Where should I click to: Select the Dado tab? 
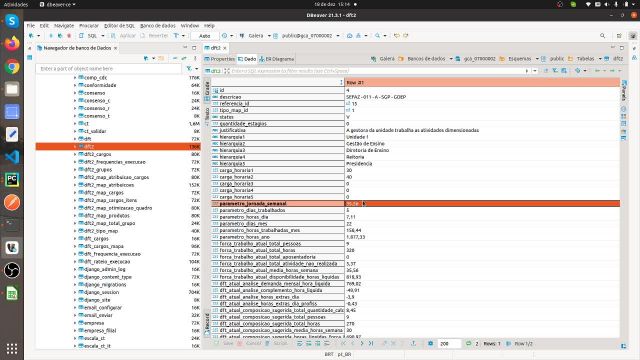[x=247, y=59]
